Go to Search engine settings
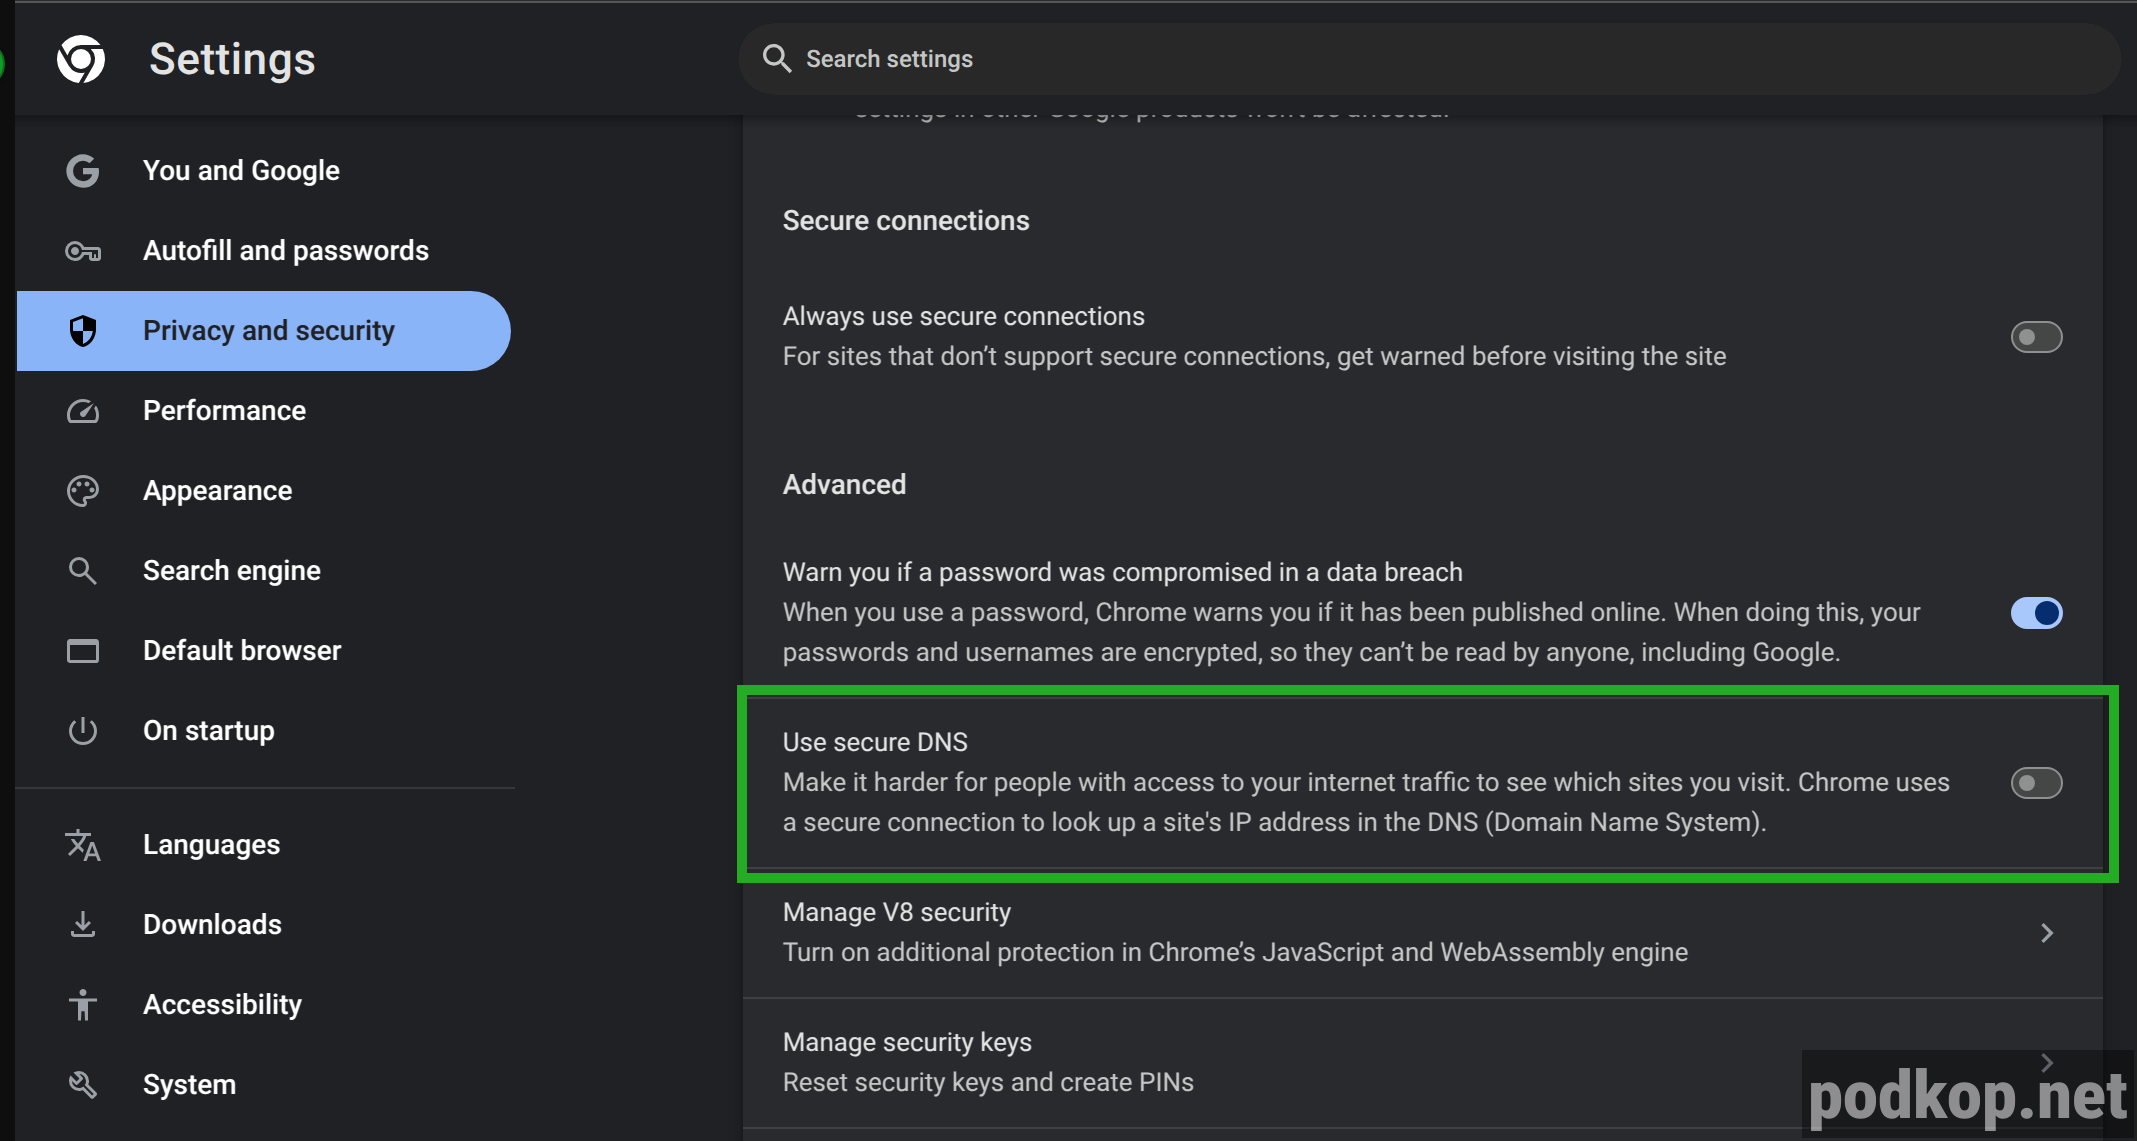Image resolution: width=2137 pixels, height=1141 pixels. (231, 571)
